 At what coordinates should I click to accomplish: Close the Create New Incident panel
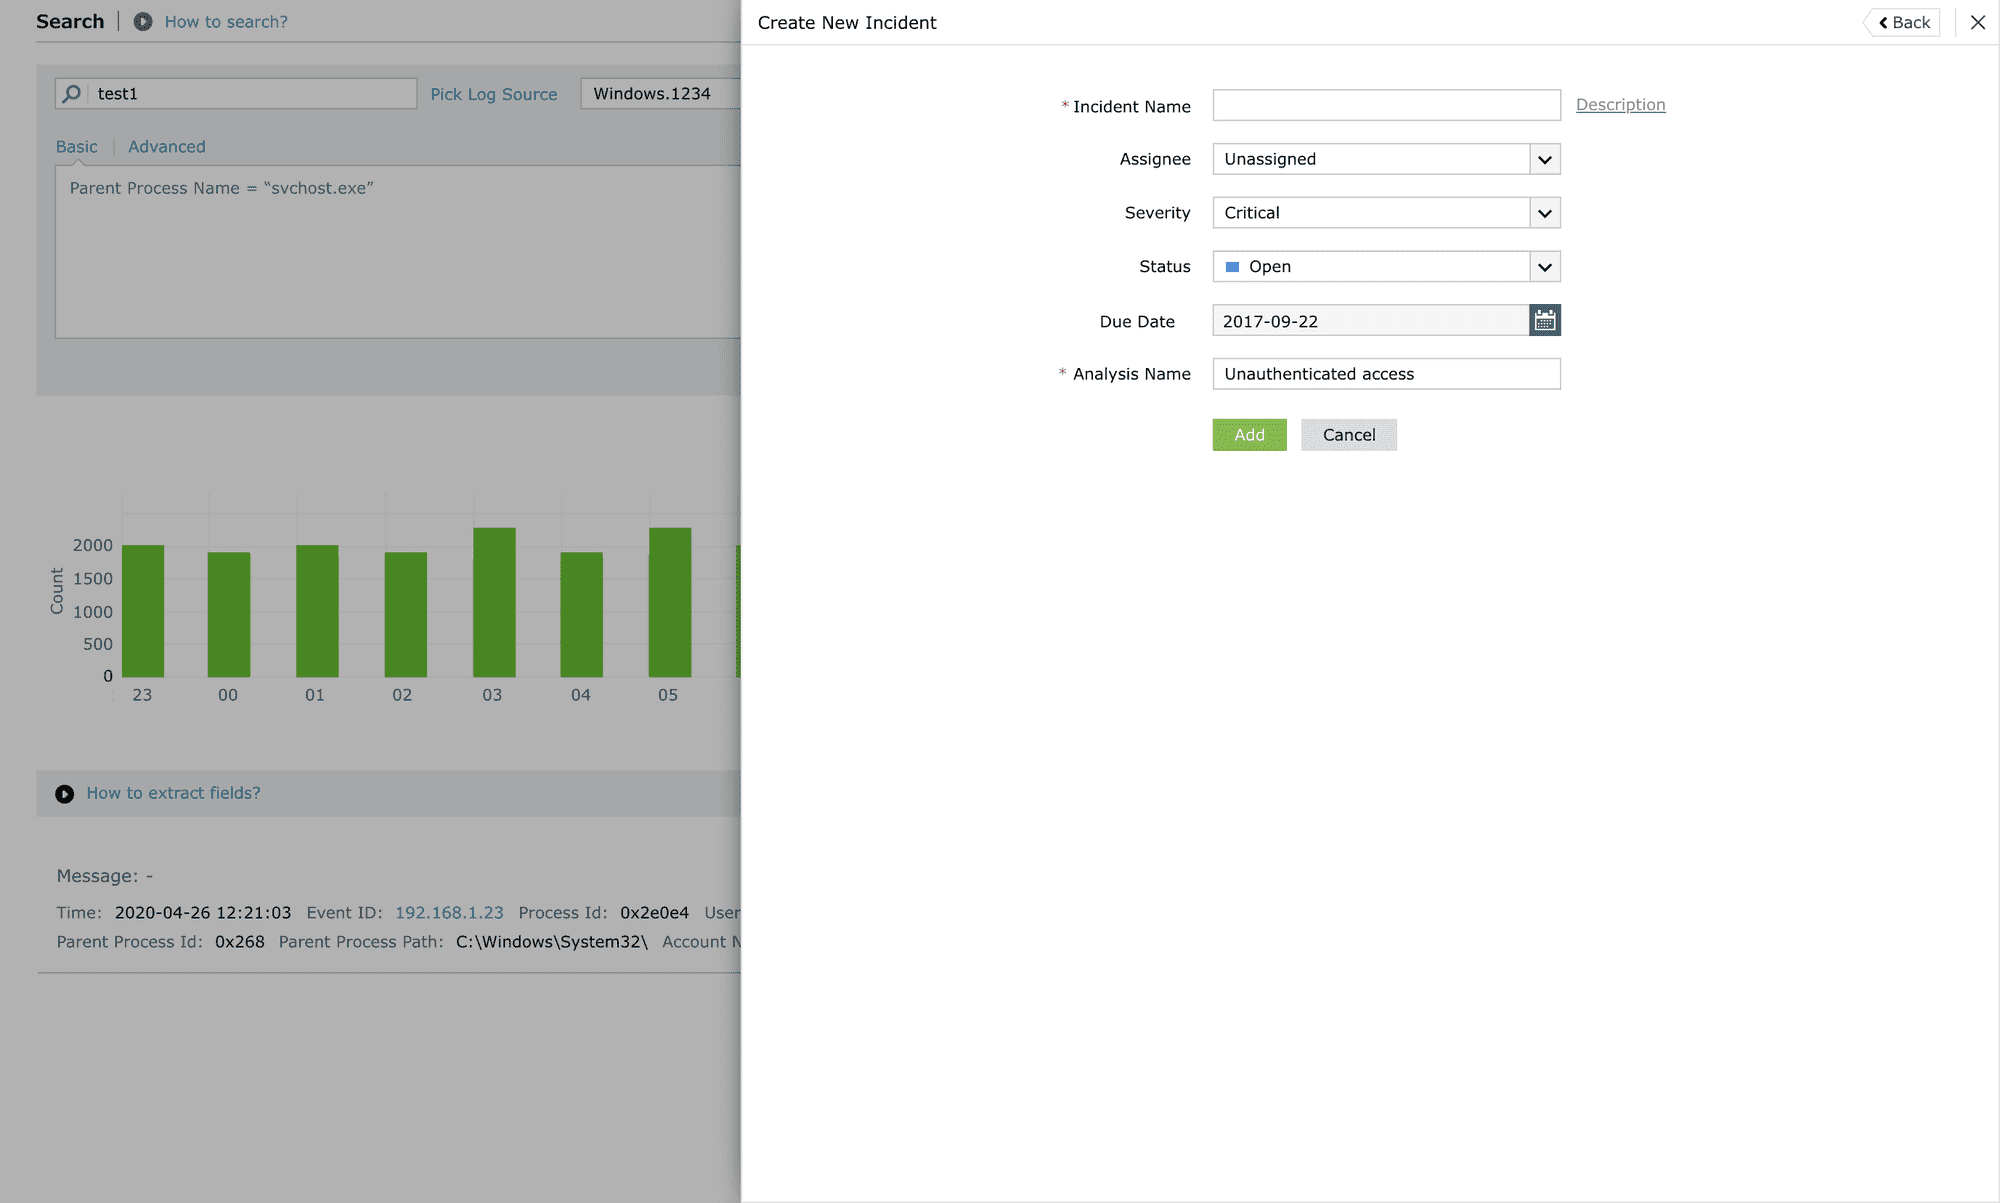coord(1978,22)
